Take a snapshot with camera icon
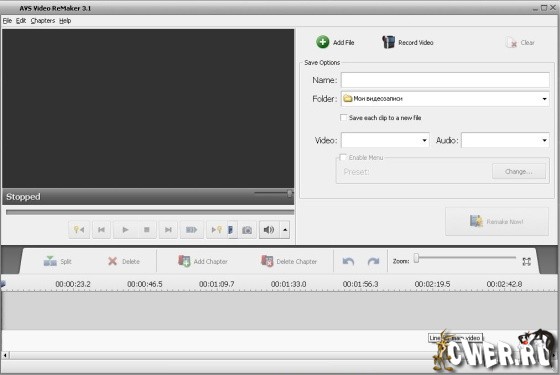Image resolution: width=560 pixels, height=375 pixels. (247, 230)
